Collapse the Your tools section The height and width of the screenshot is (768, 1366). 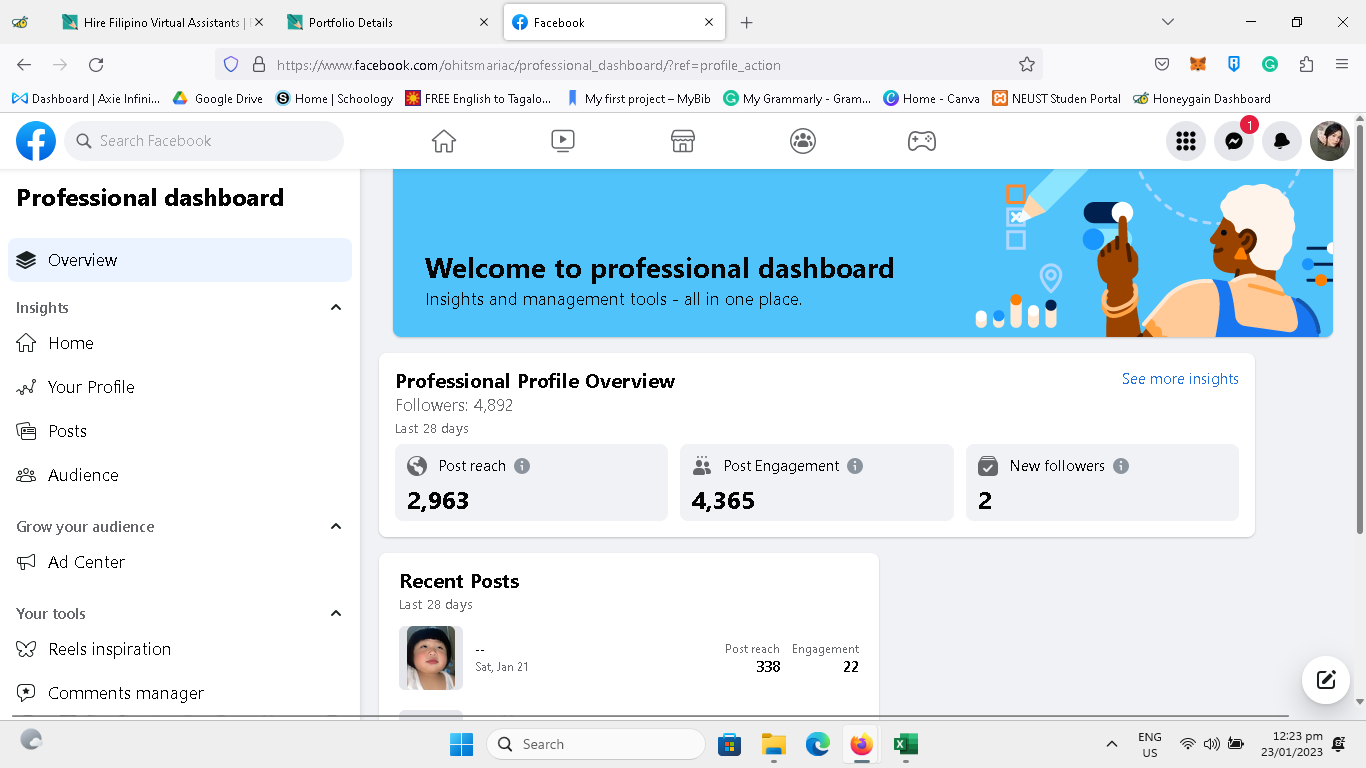(x=336, y=614)
